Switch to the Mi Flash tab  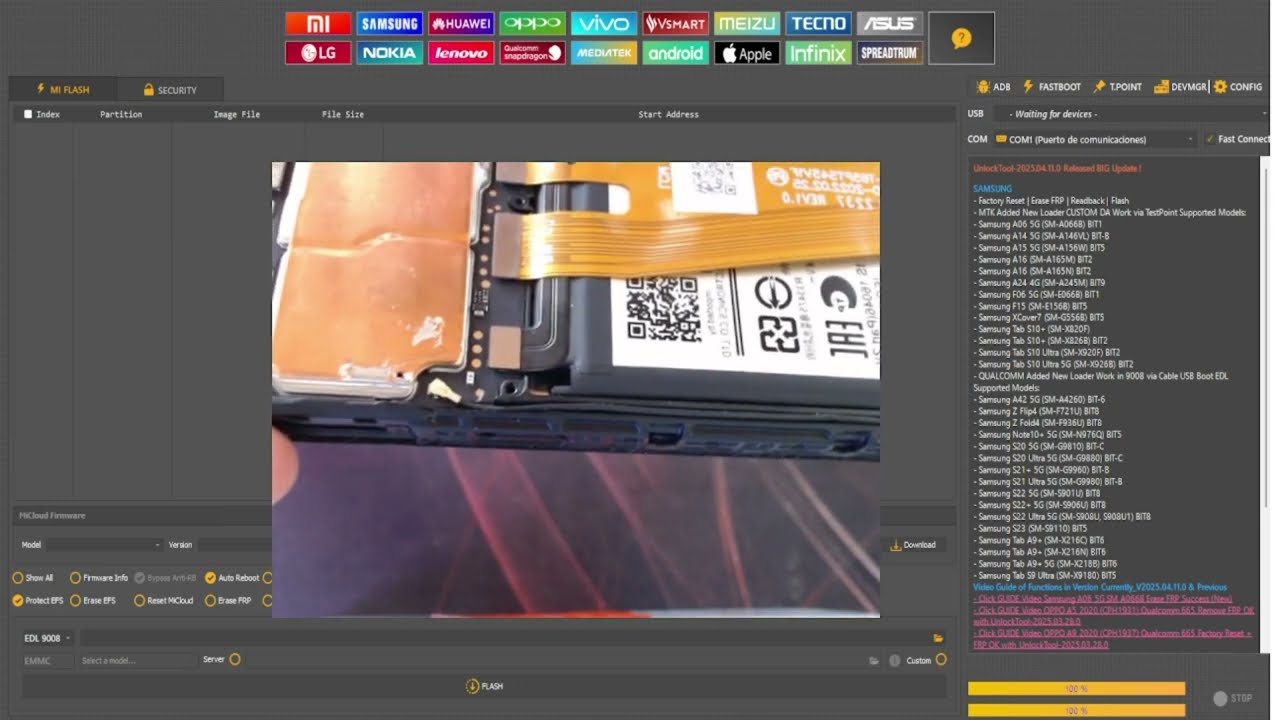click(x=62, y=89)
